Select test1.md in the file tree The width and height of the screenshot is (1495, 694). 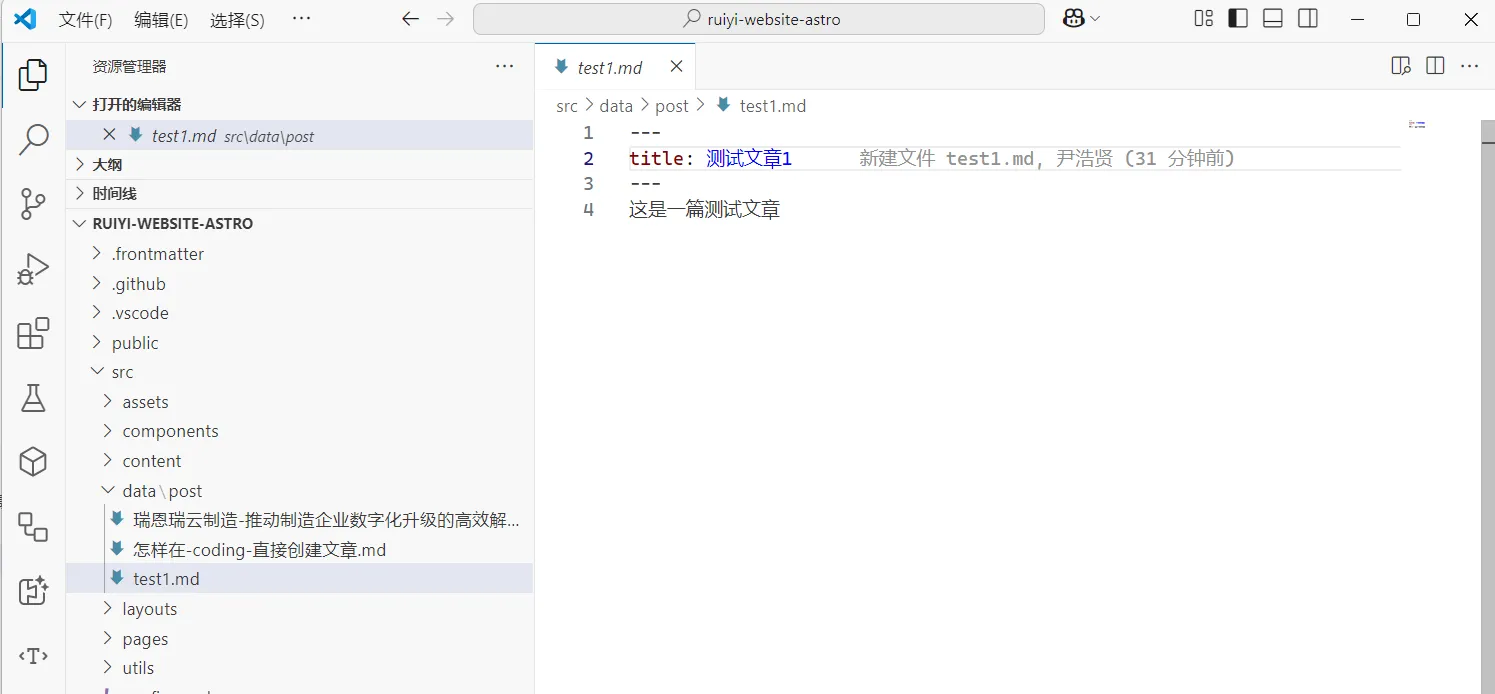[x=300, y=579]
